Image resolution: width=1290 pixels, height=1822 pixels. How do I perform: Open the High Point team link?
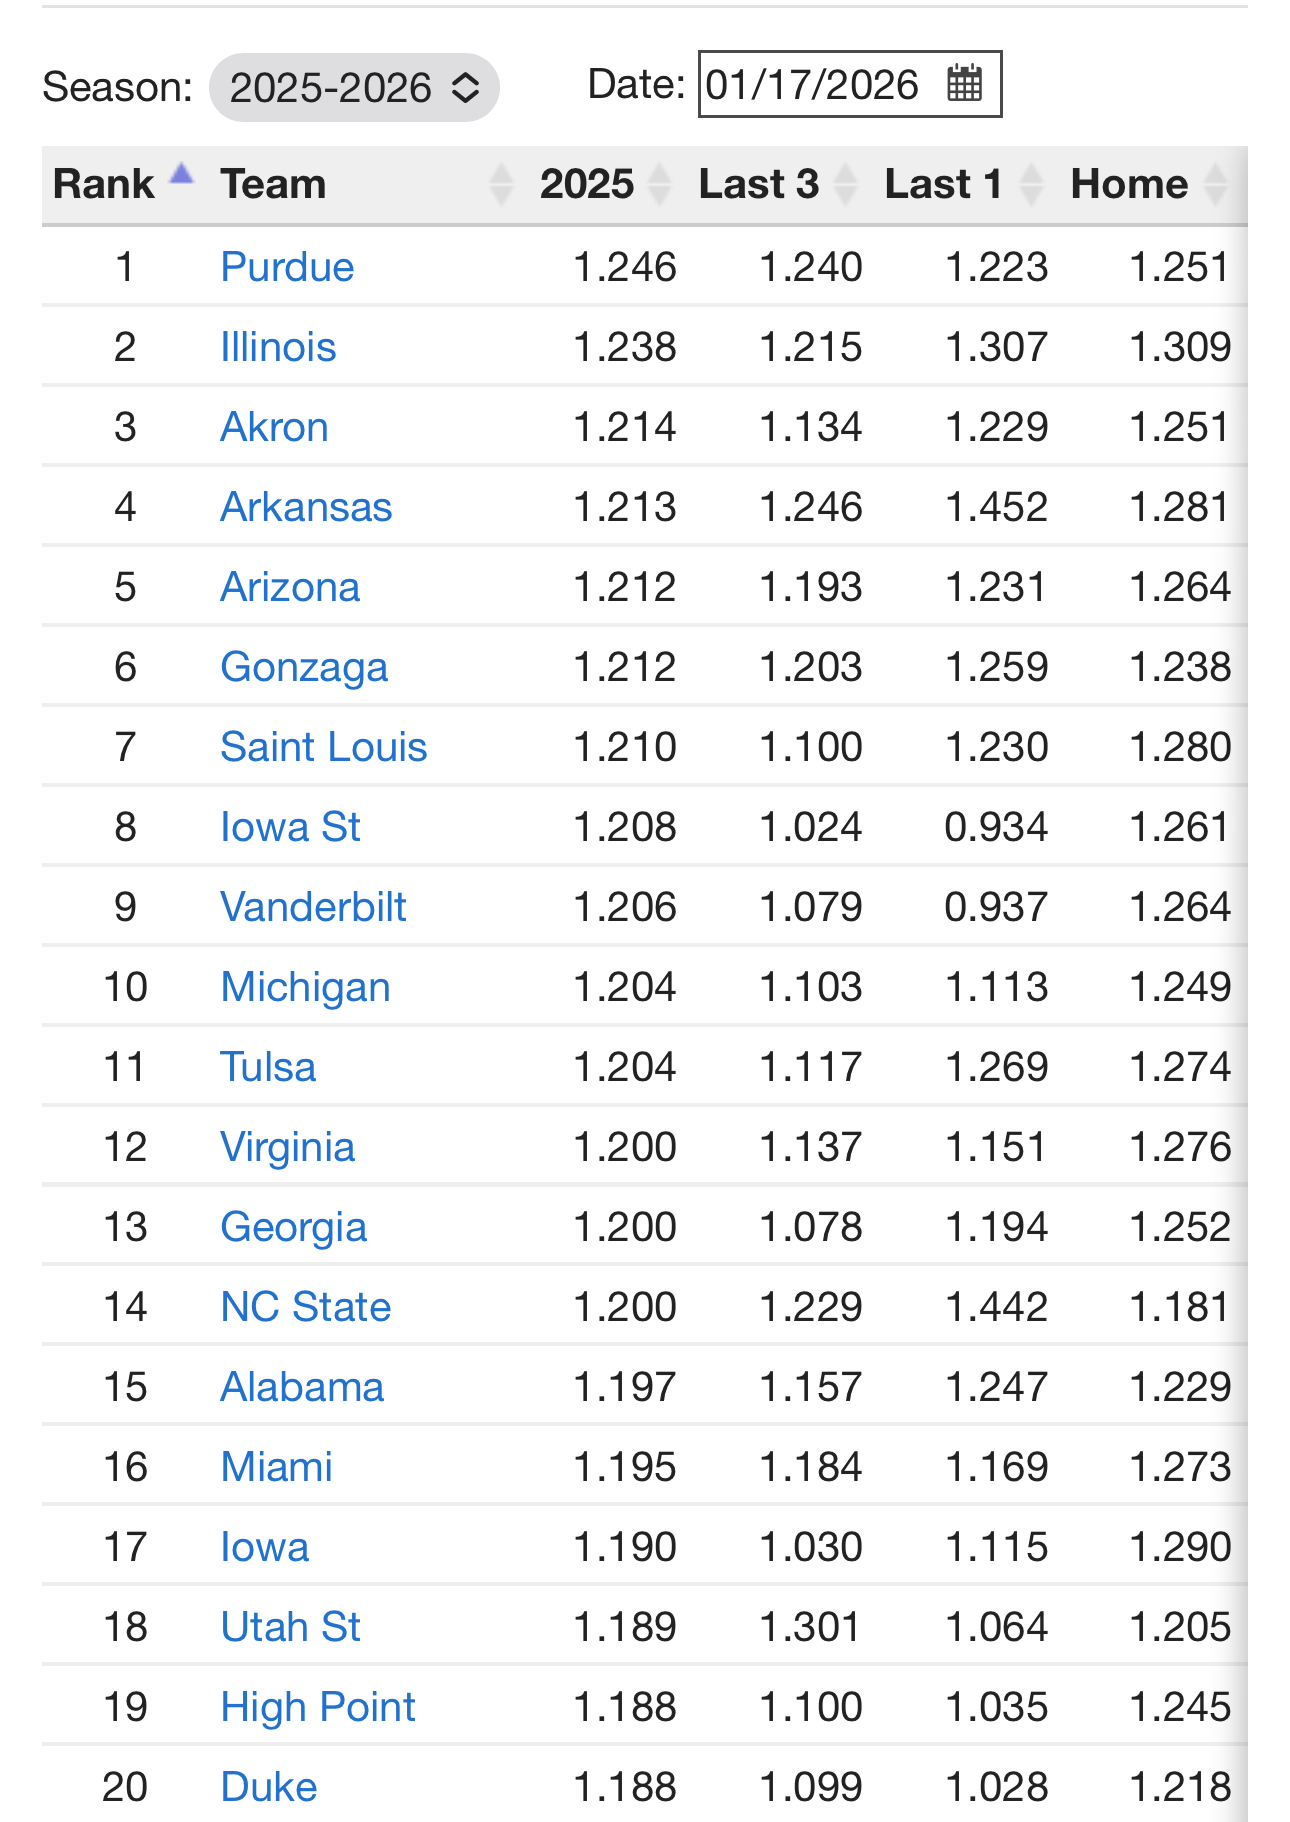coord(317,1707)
